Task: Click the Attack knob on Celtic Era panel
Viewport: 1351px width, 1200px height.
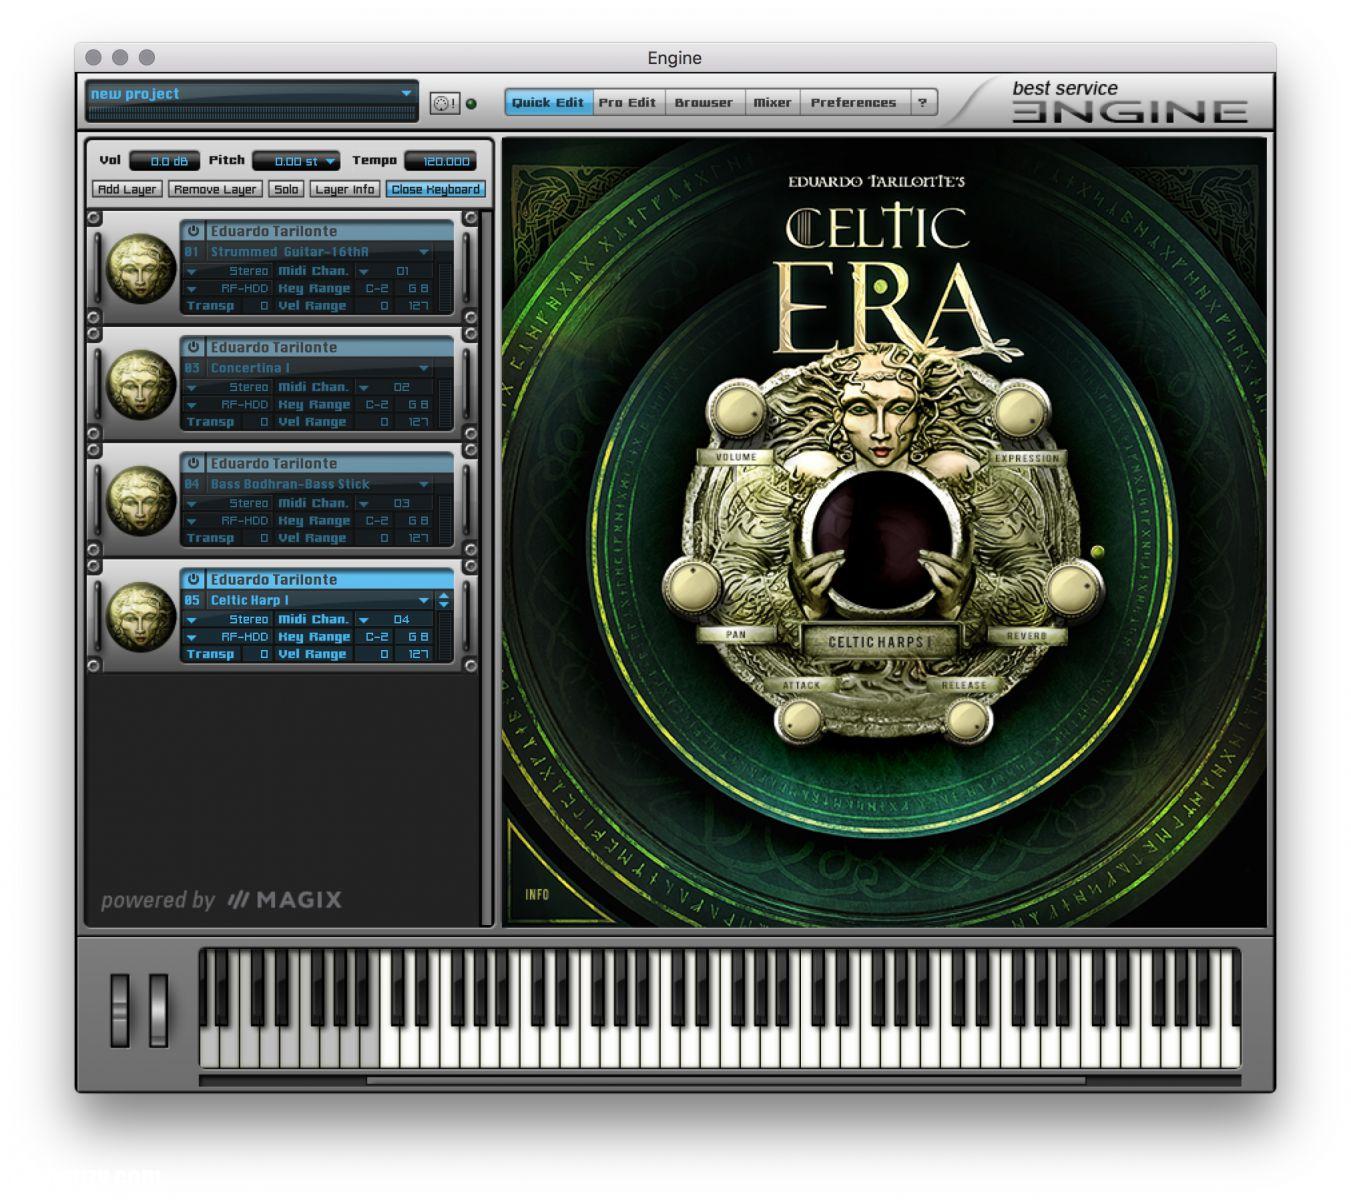Action: point(799,718)
